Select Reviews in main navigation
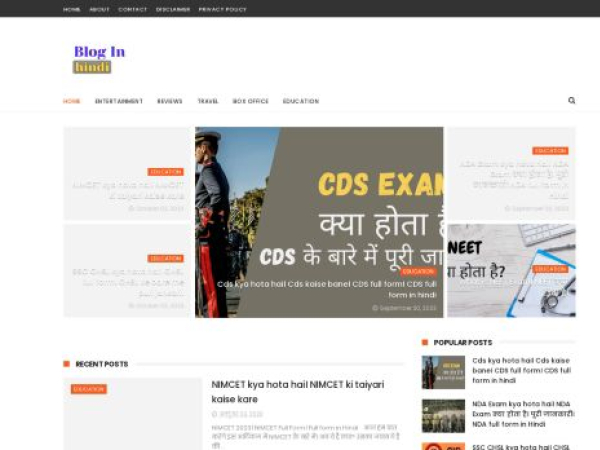This screenshot has width=600, height=450. [x=170, y=101]
